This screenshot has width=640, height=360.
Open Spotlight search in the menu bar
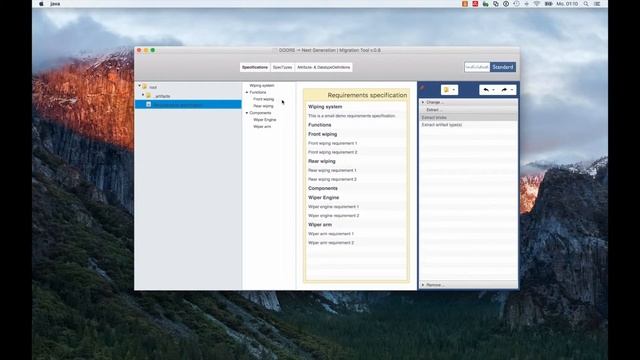coord(586,4)
